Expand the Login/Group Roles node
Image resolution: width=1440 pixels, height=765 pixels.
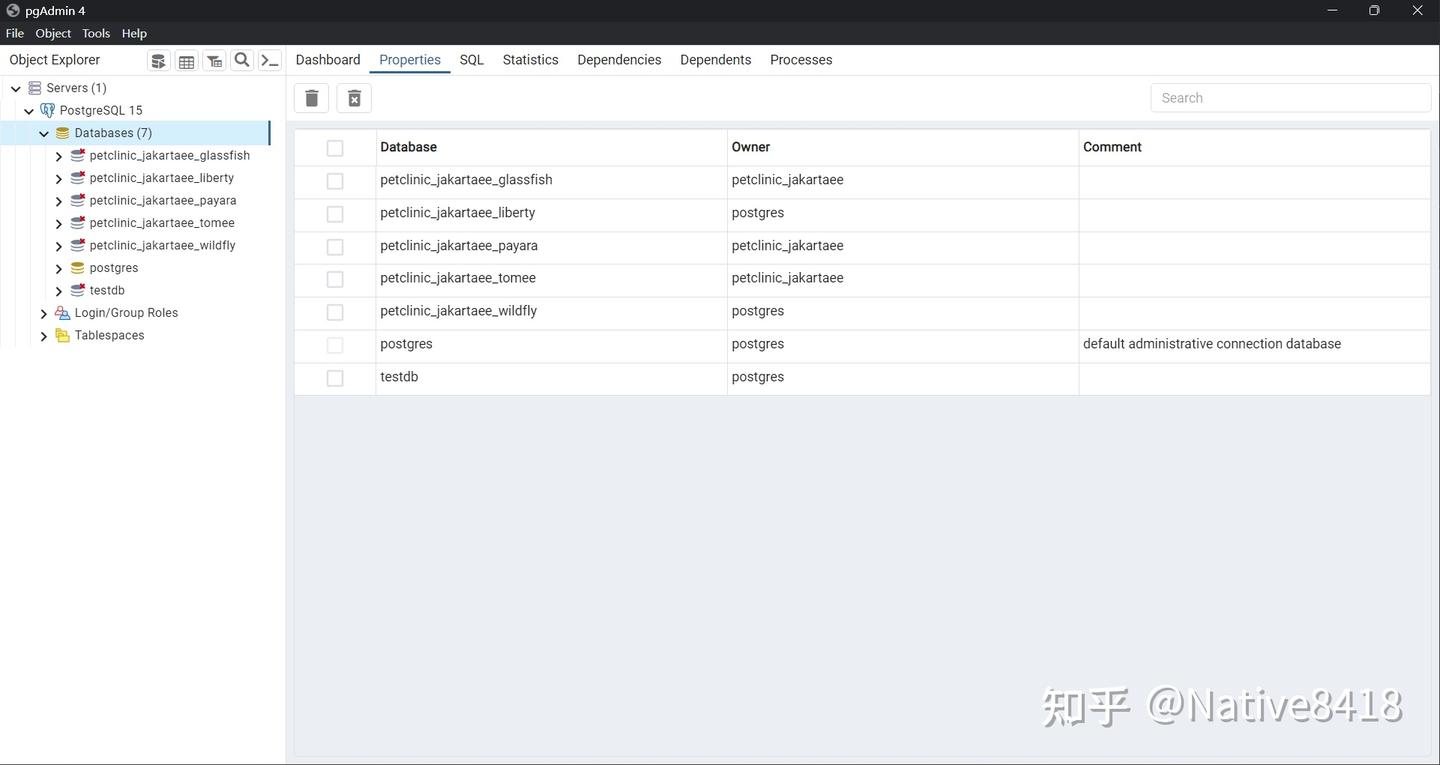click(x=44, y=314)
